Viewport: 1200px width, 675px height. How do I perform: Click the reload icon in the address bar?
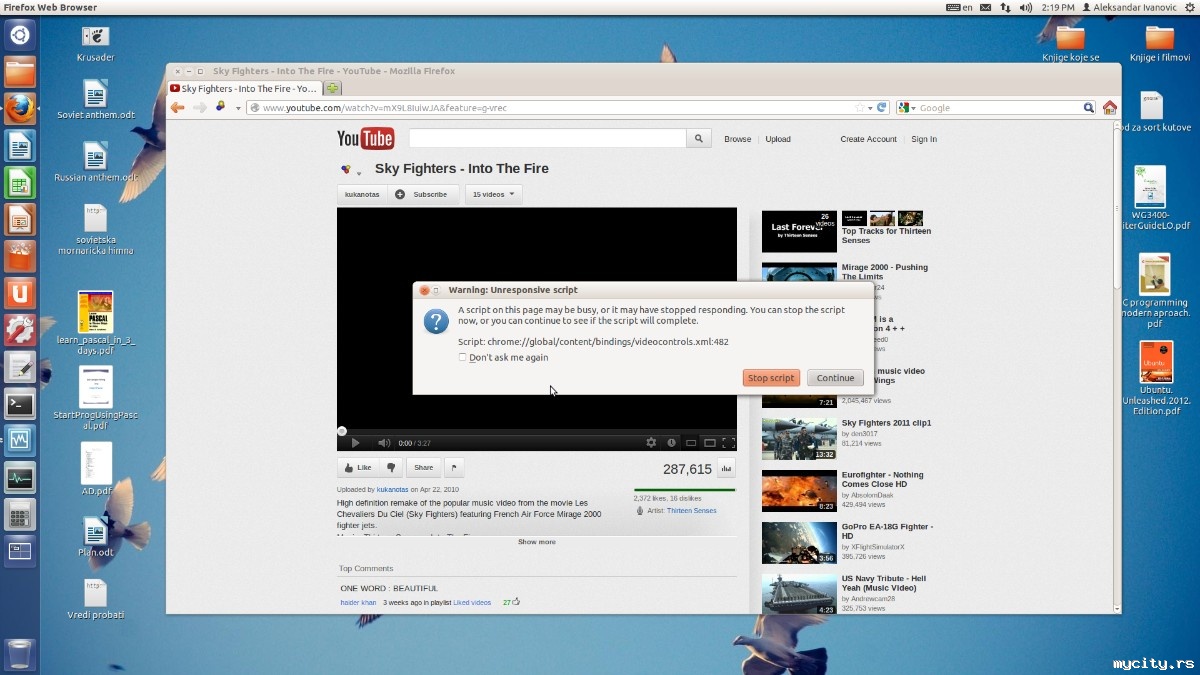coord(882,108)
